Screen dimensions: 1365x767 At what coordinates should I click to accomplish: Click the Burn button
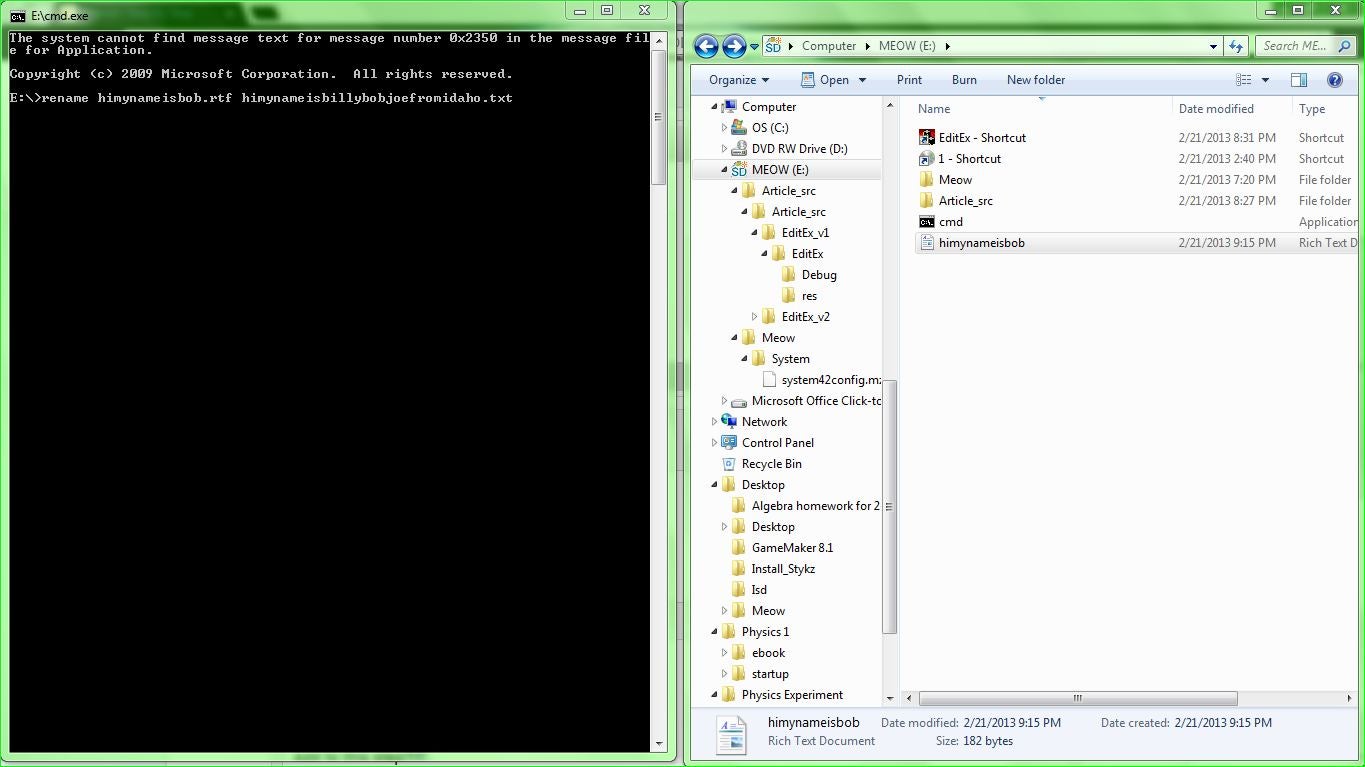pyautogui.click(x=963, y=80)
